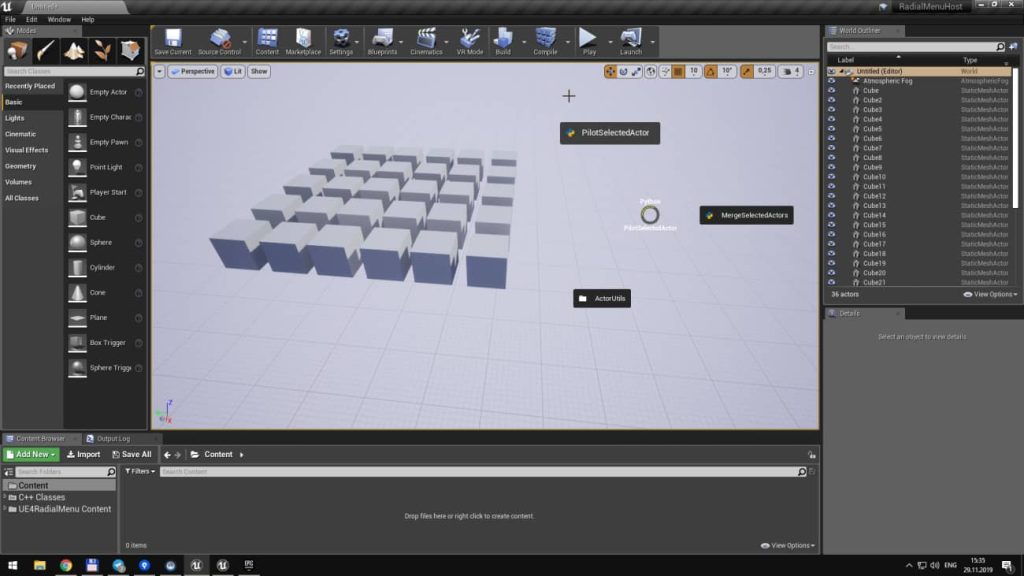Viewport: 1024px width, 576px height.
Task: Hide Cube18 with its eye icon
Action: pyautogui.click(x=831, y=253)
